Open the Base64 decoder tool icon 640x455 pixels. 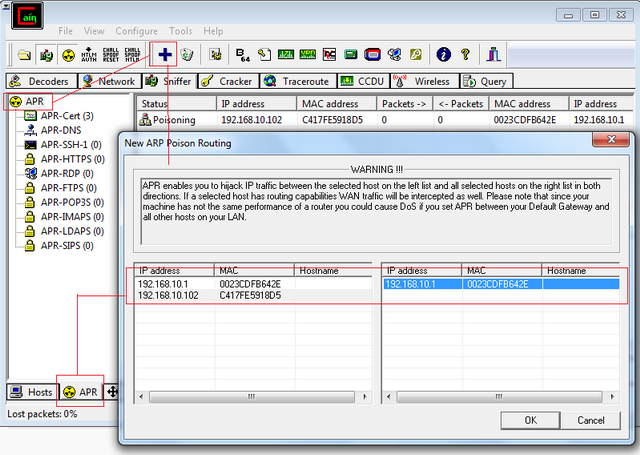[x=243, y=55]
